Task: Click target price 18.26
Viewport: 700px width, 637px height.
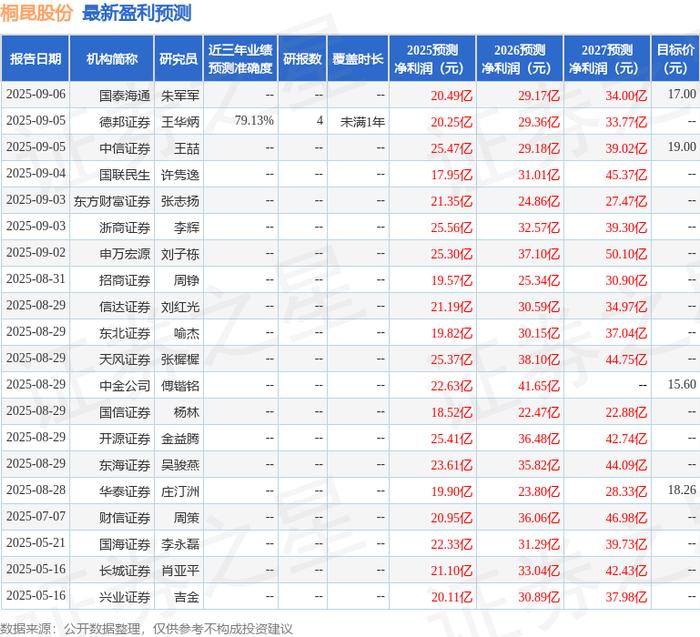Action: click(682, 490)
